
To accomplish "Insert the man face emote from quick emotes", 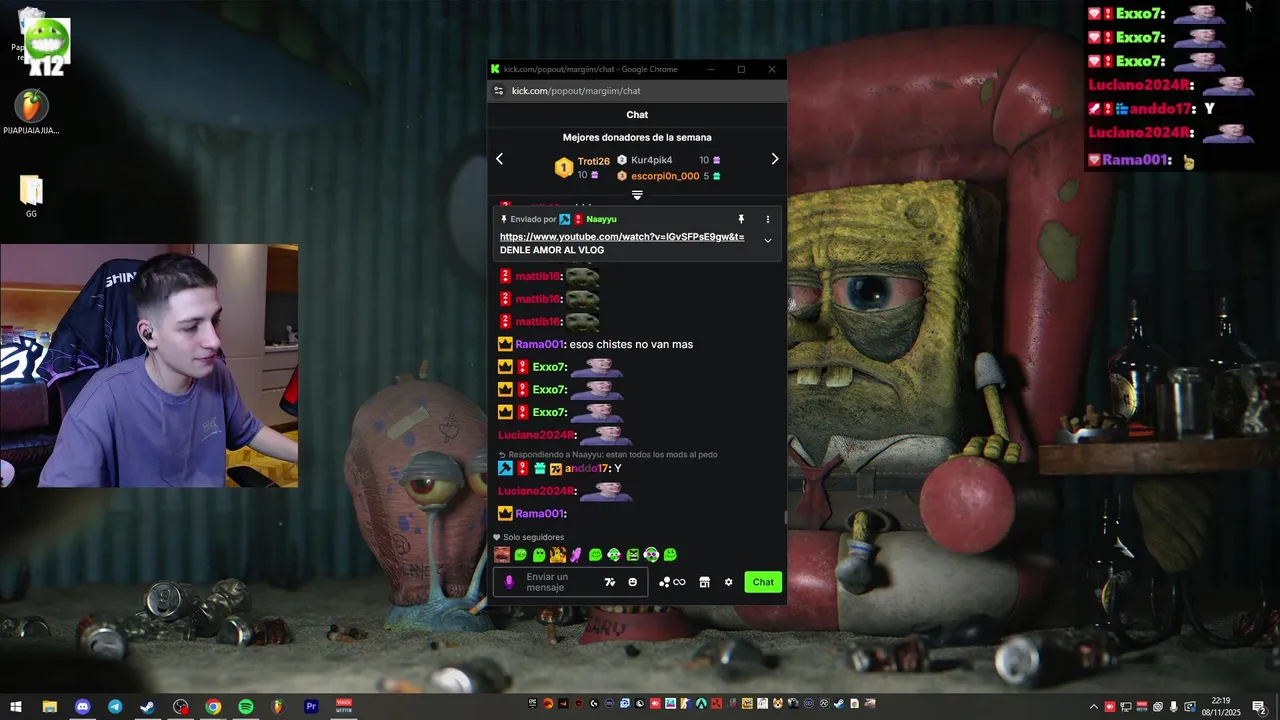I will point(502,555).
